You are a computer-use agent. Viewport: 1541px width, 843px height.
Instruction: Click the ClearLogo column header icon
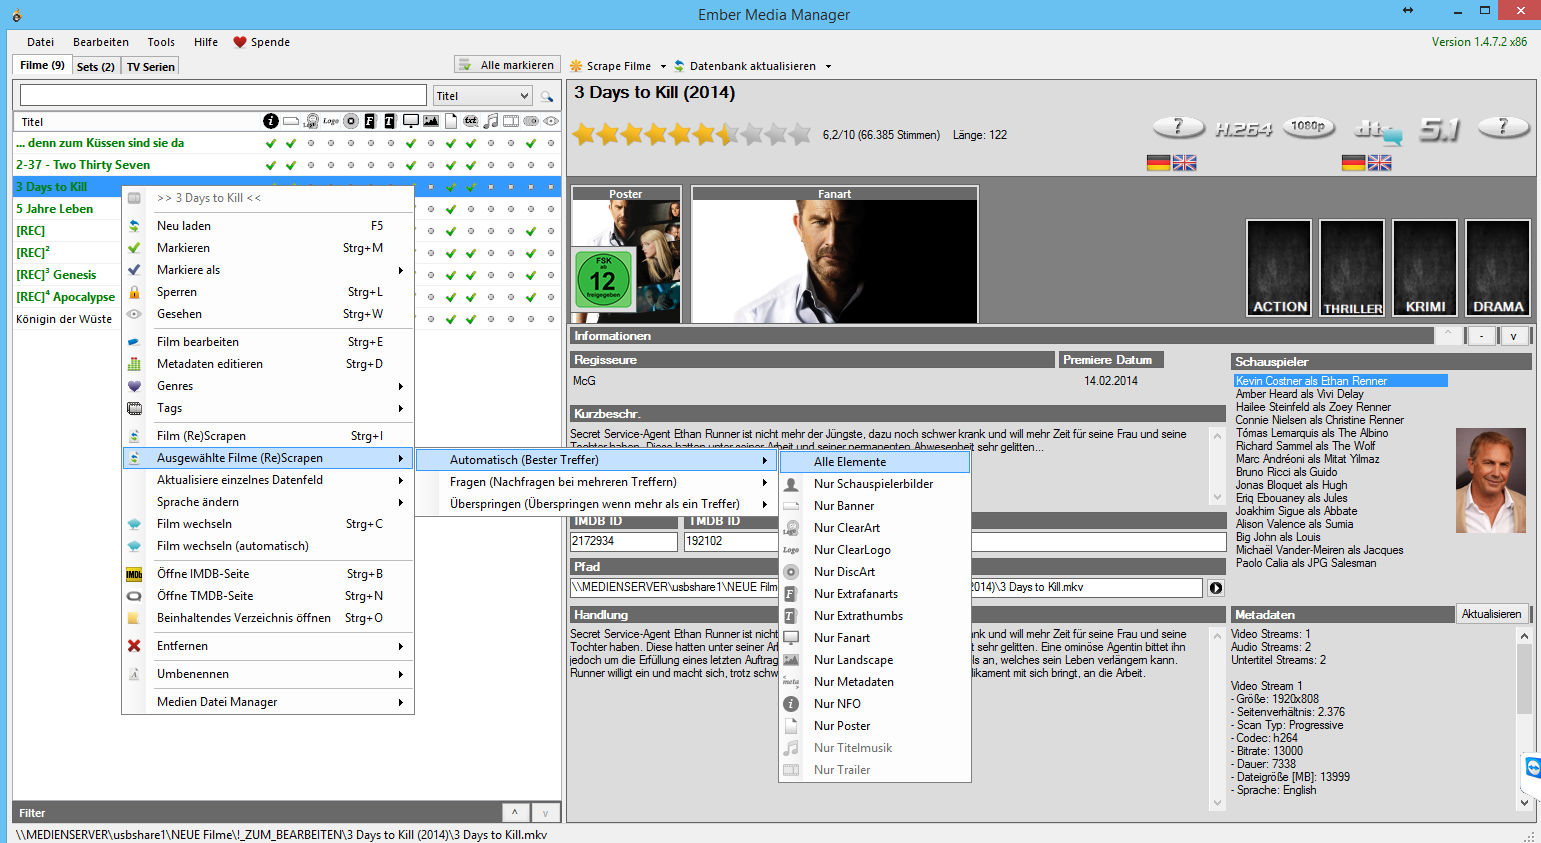[x=331, y=121]
